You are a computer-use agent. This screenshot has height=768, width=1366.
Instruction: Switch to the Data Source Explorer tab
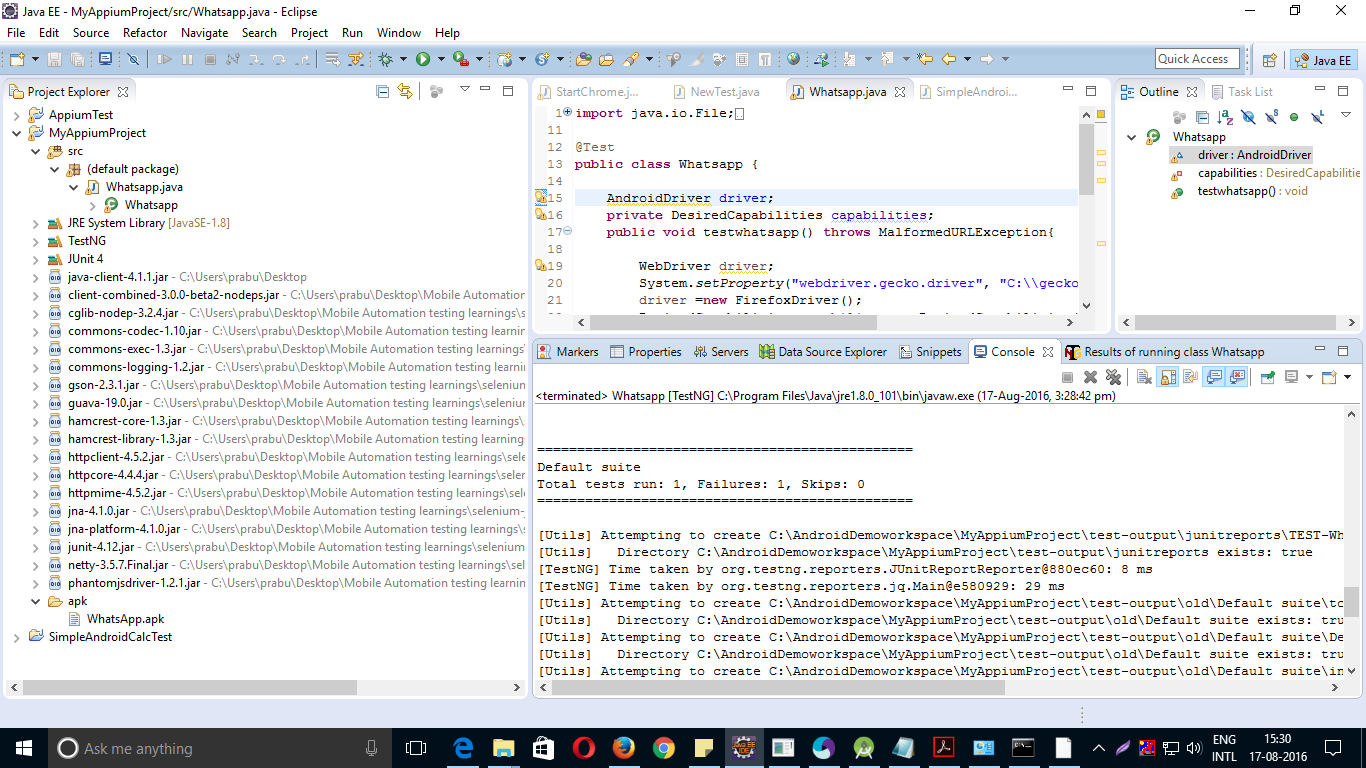click(823, 352)
